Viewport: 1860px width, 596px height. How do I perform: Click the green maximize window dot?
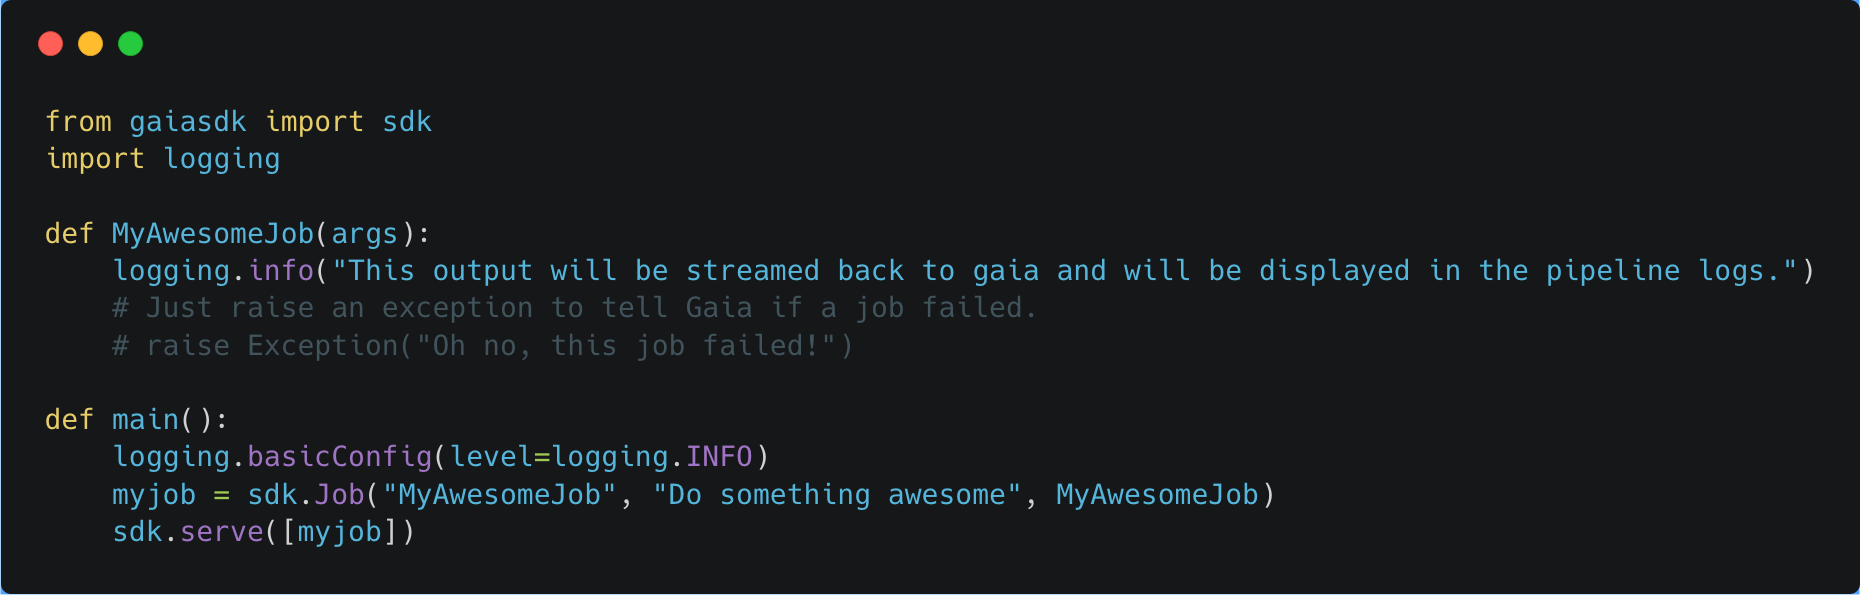130,44
